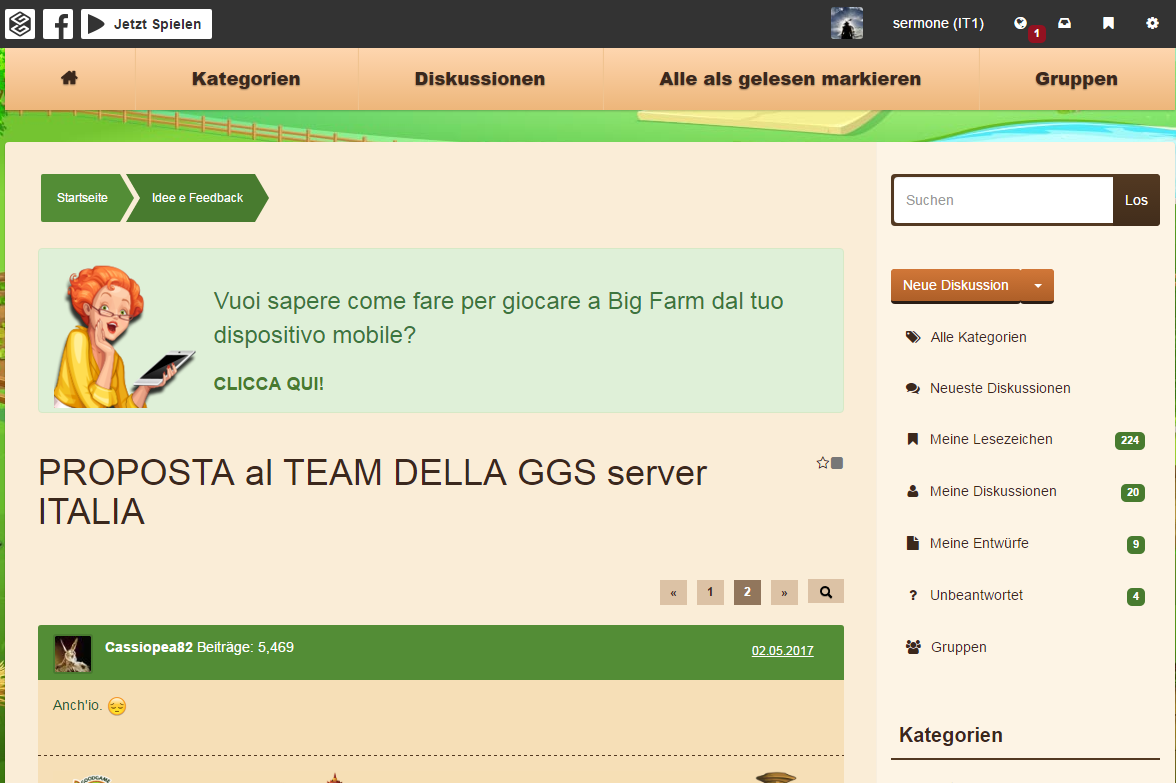Click the Goodgame Studios logo icon
The height and width of the screenshot is (783, 1176).
pos(20,24)
